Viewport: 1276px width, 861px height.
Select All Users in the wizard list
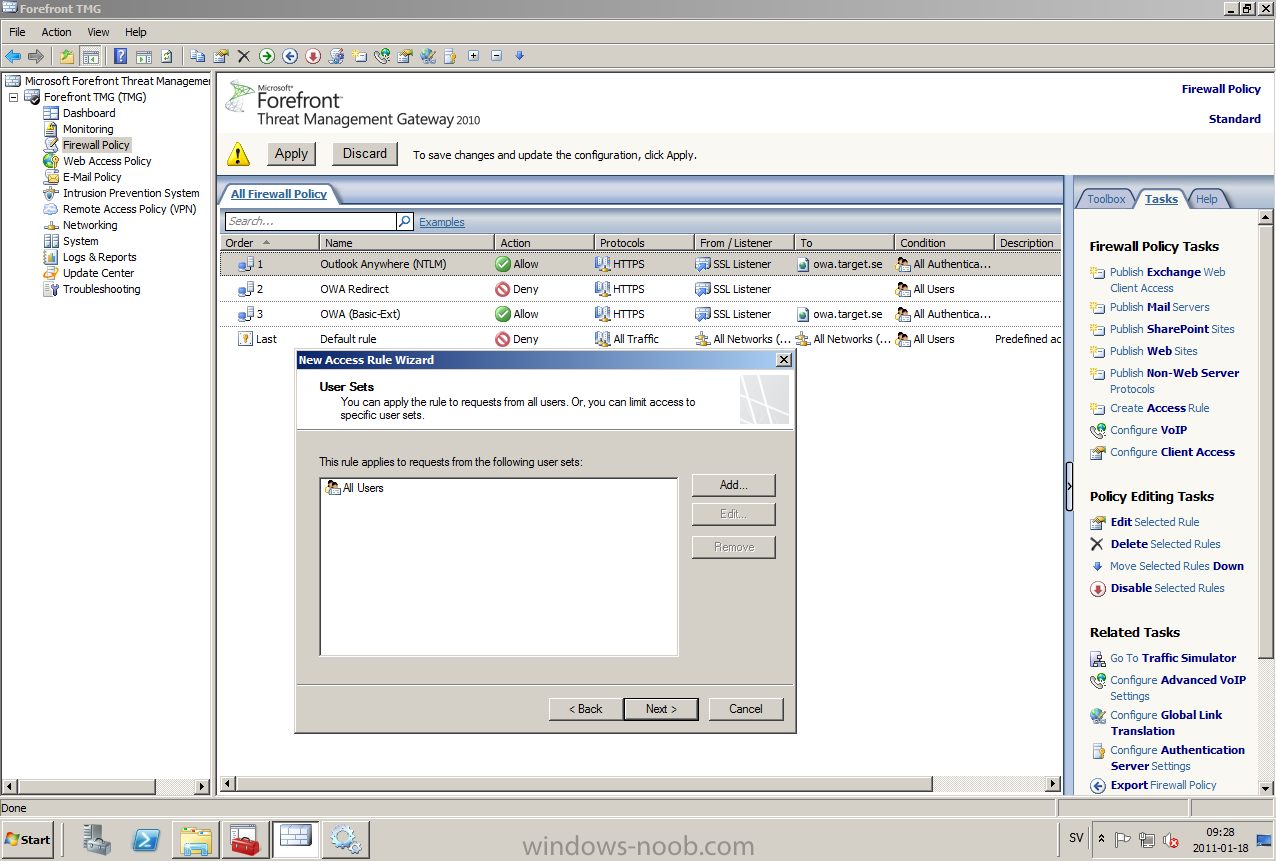point(355,488)
